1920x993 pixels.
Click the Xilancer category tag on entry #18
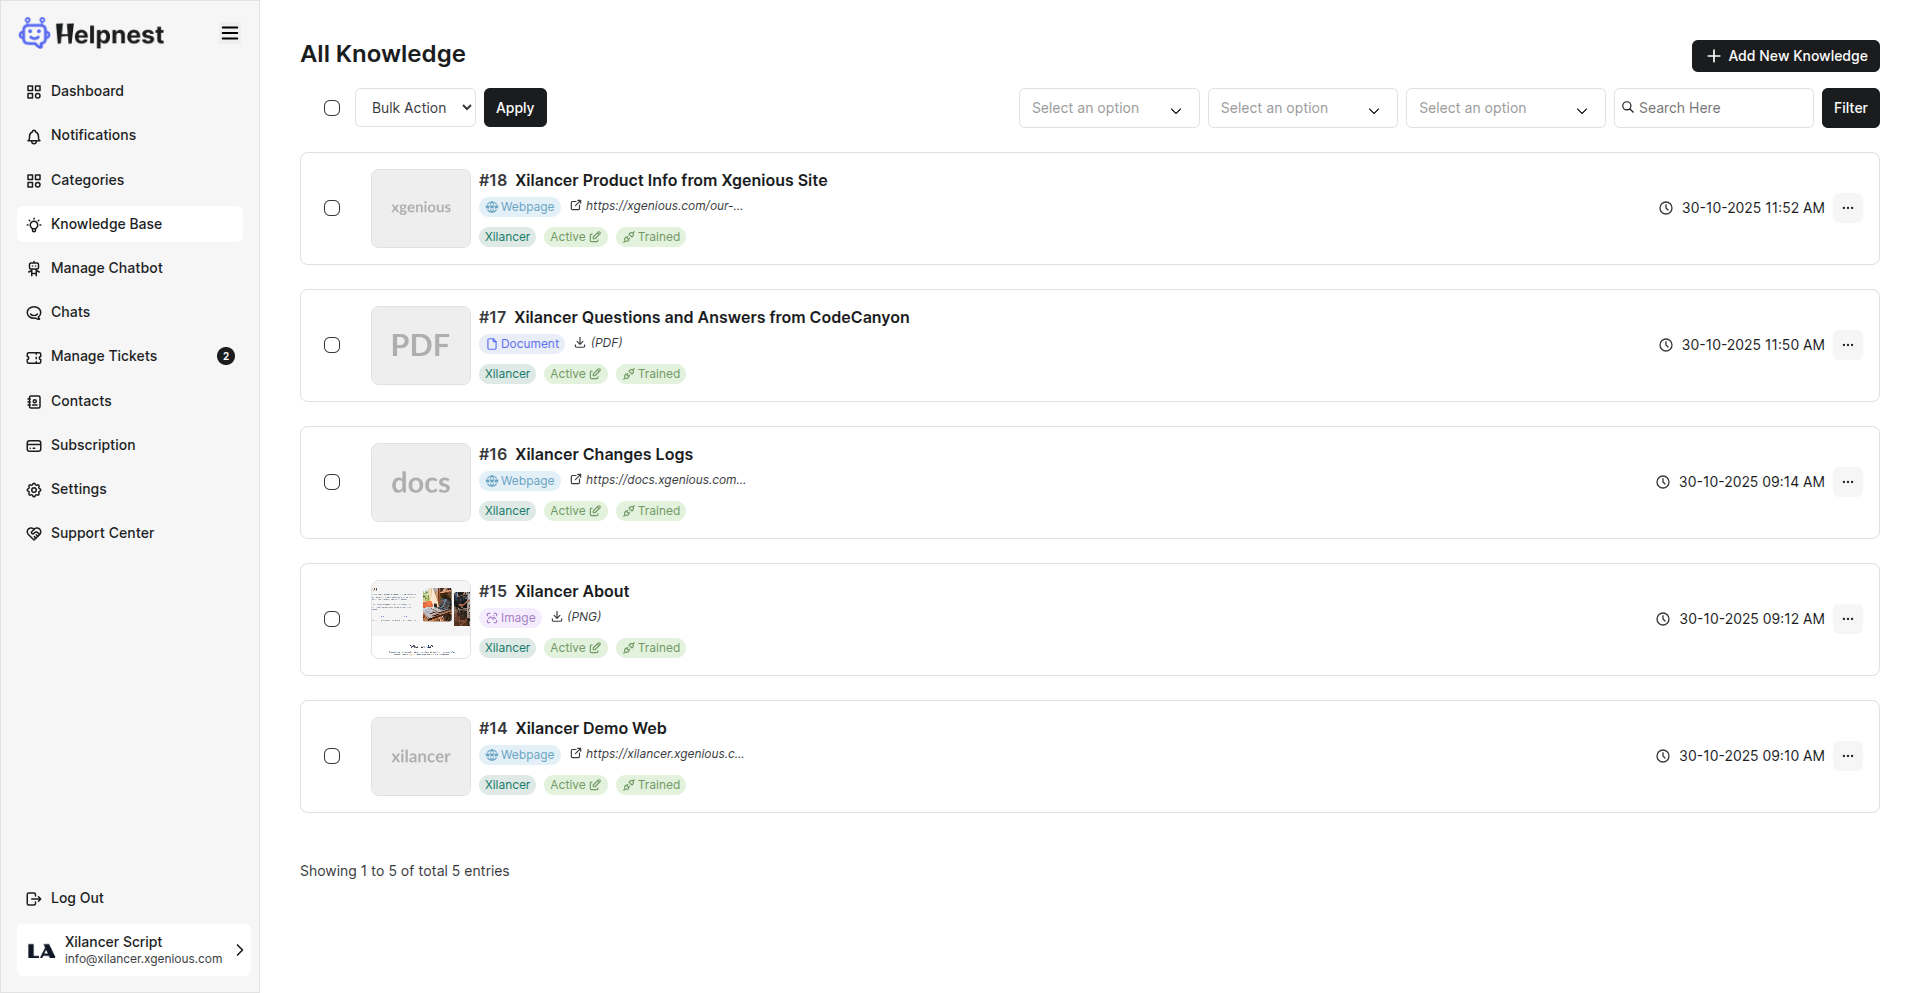(508, 237)
